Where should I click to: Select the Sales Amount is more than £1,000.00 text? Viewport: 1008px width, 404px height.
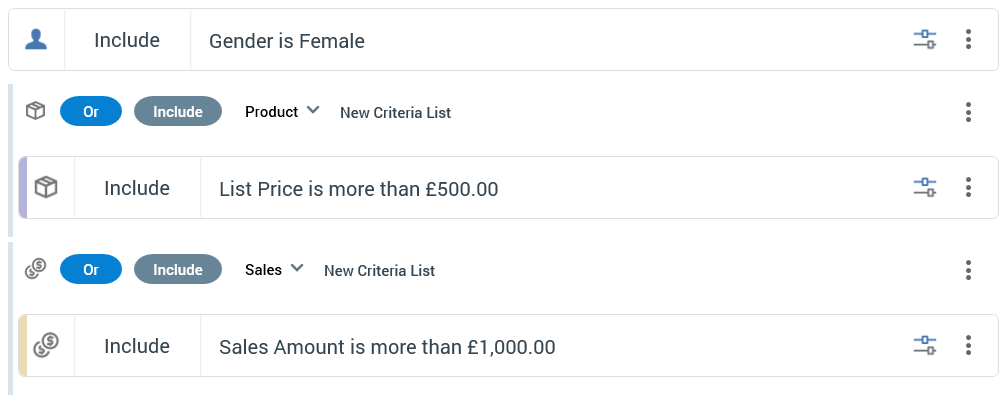pos(387,347)
